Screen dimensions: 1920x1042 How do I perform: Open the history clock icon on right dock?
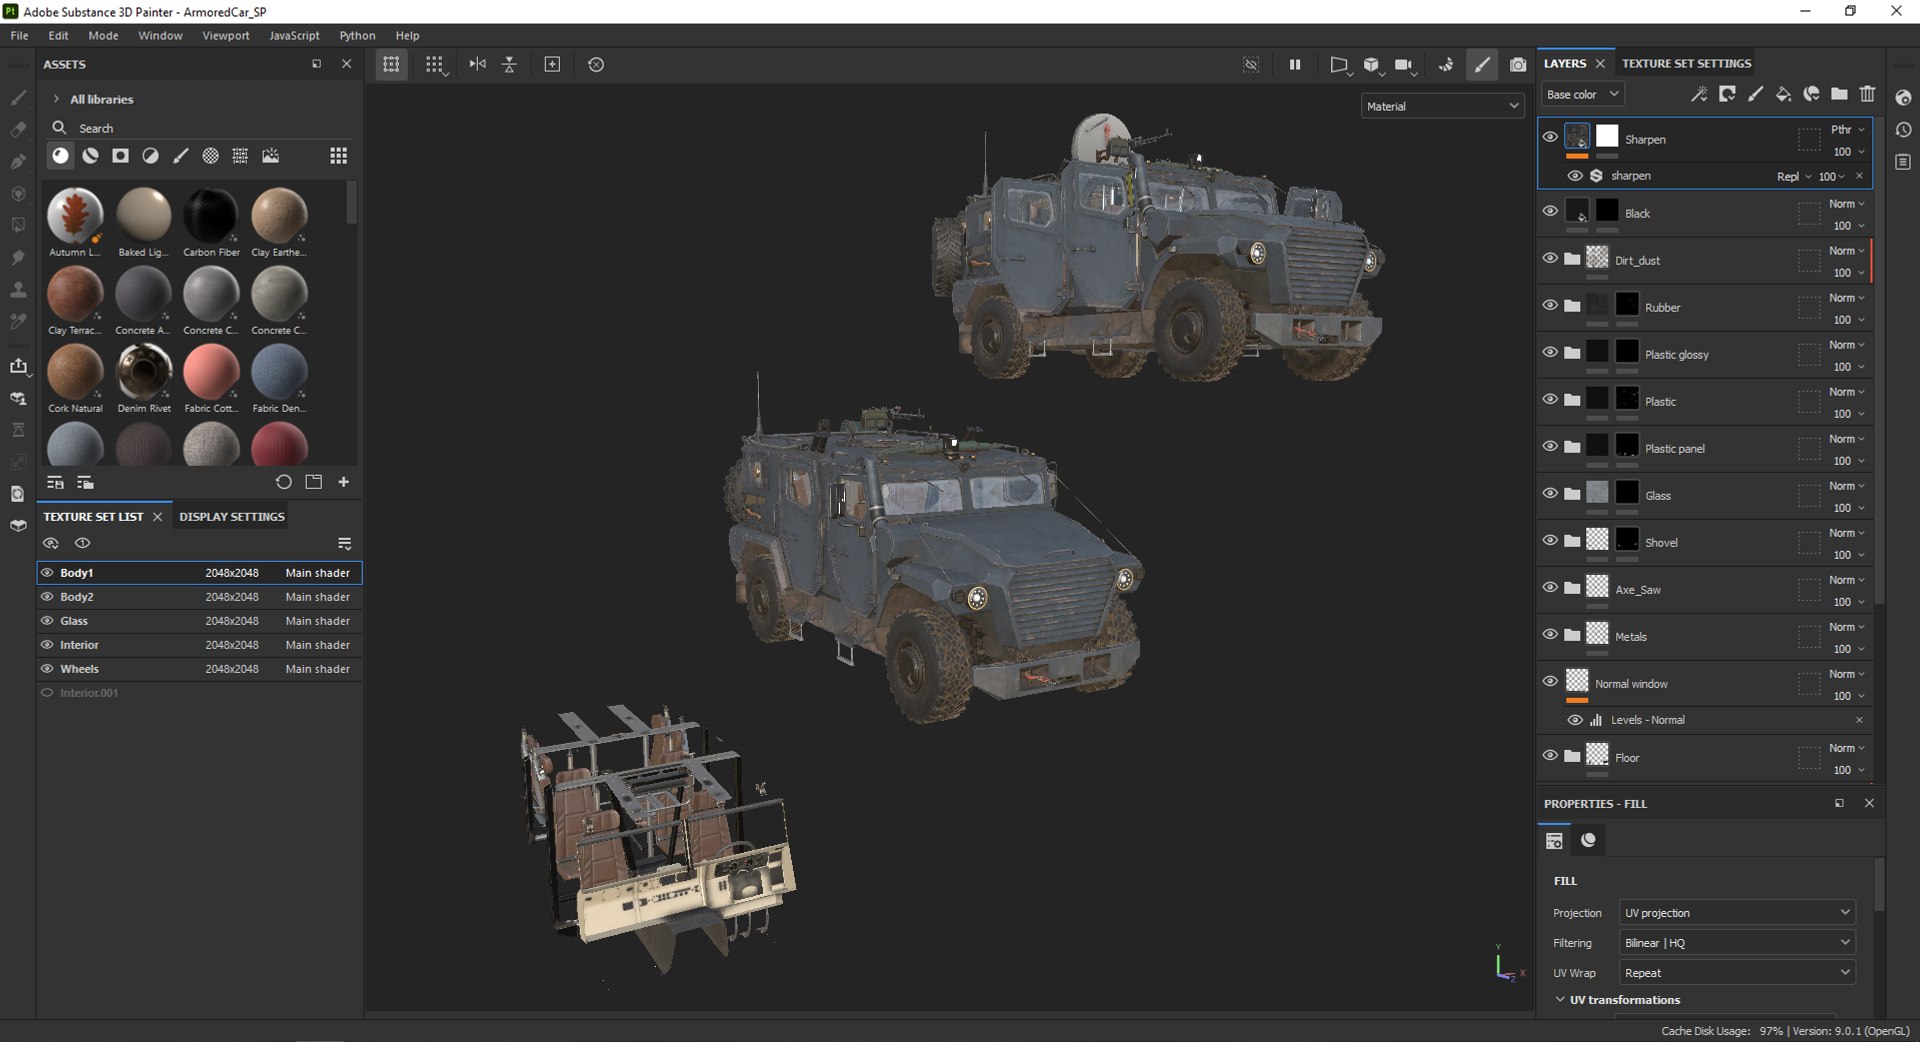(1903, 130)
